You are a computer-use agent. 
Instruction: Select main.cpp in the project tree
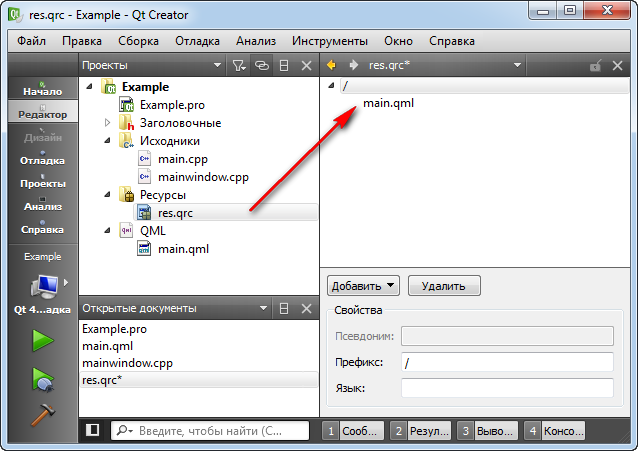coord(183,159)
